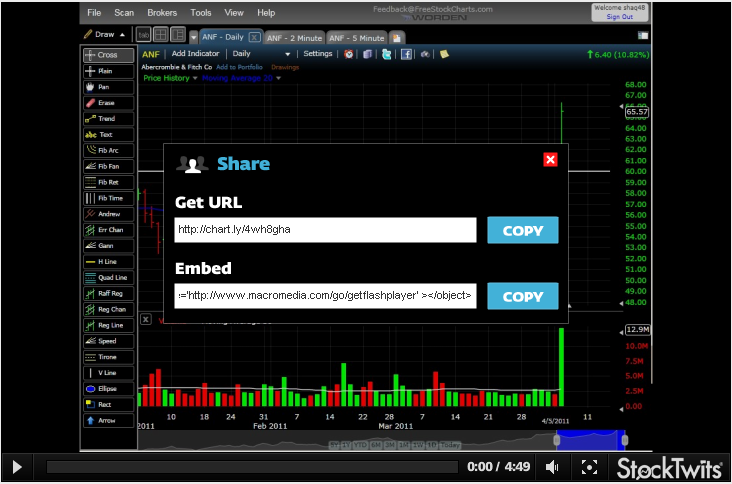Image resolution: width=732 pixels, height=484 pixels.
Task: Select the Fib Time tool
Action: (x=109, y=198)
